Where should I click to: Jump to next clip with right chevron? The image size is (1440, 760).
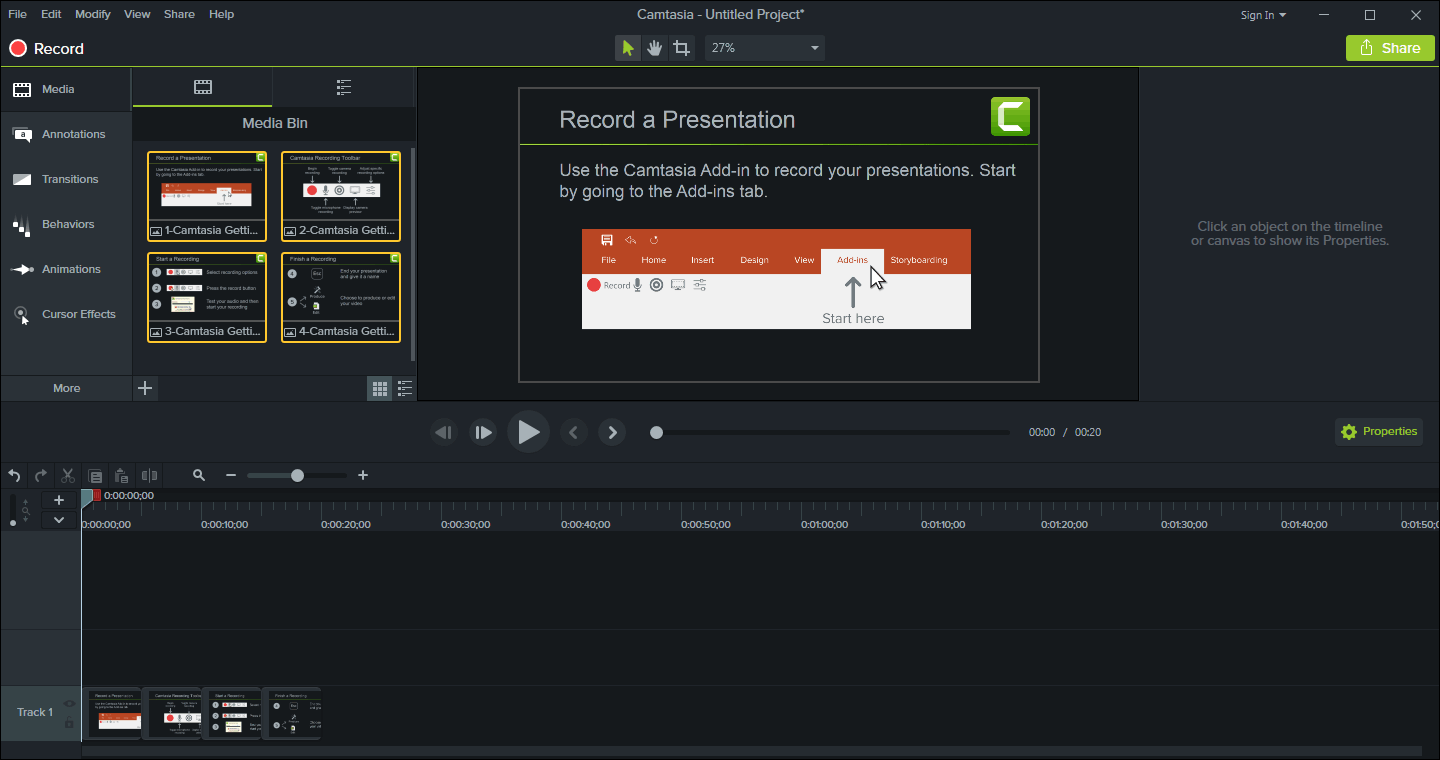pyautogui.click(x=612, y=432)
